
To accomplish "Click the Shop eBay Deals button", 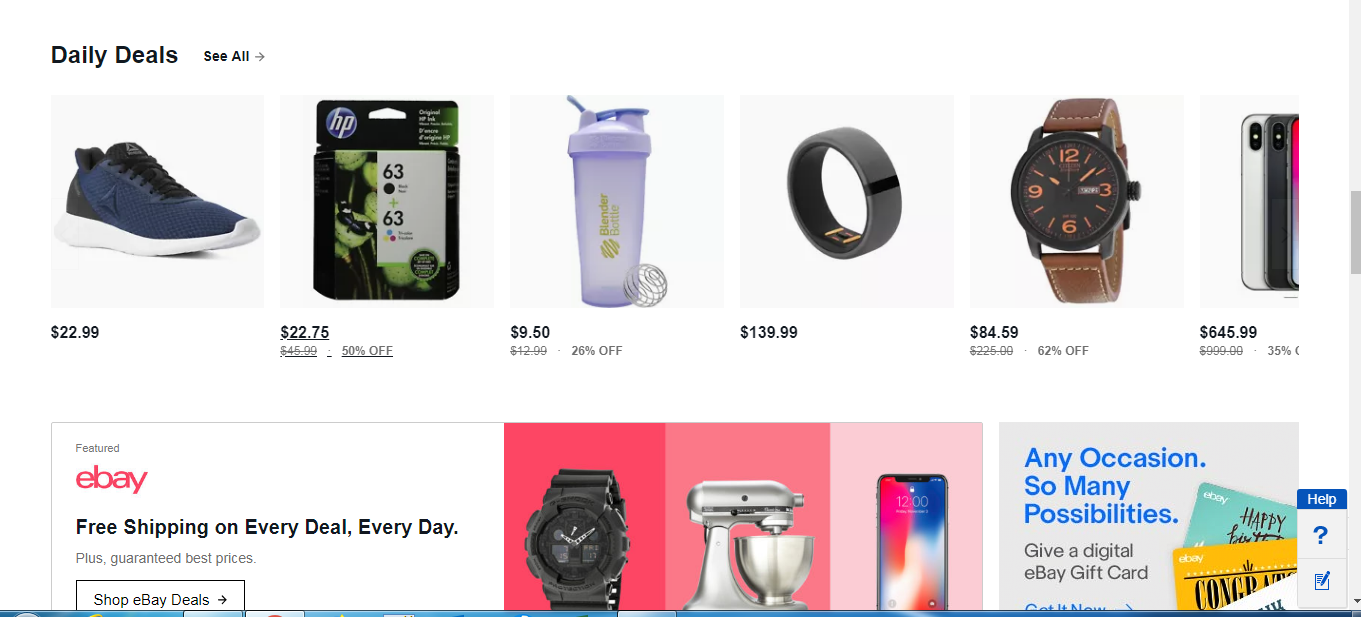I will pos(160,599).
